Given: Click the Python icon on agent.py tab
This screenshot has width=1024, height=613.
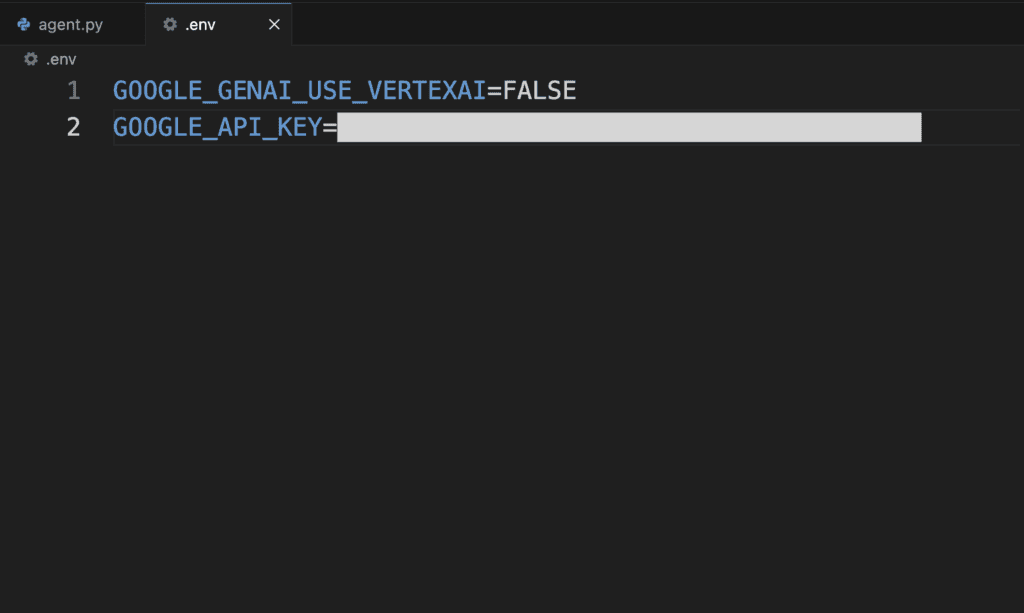Looking at the screenshot, I should pos(24,24).
